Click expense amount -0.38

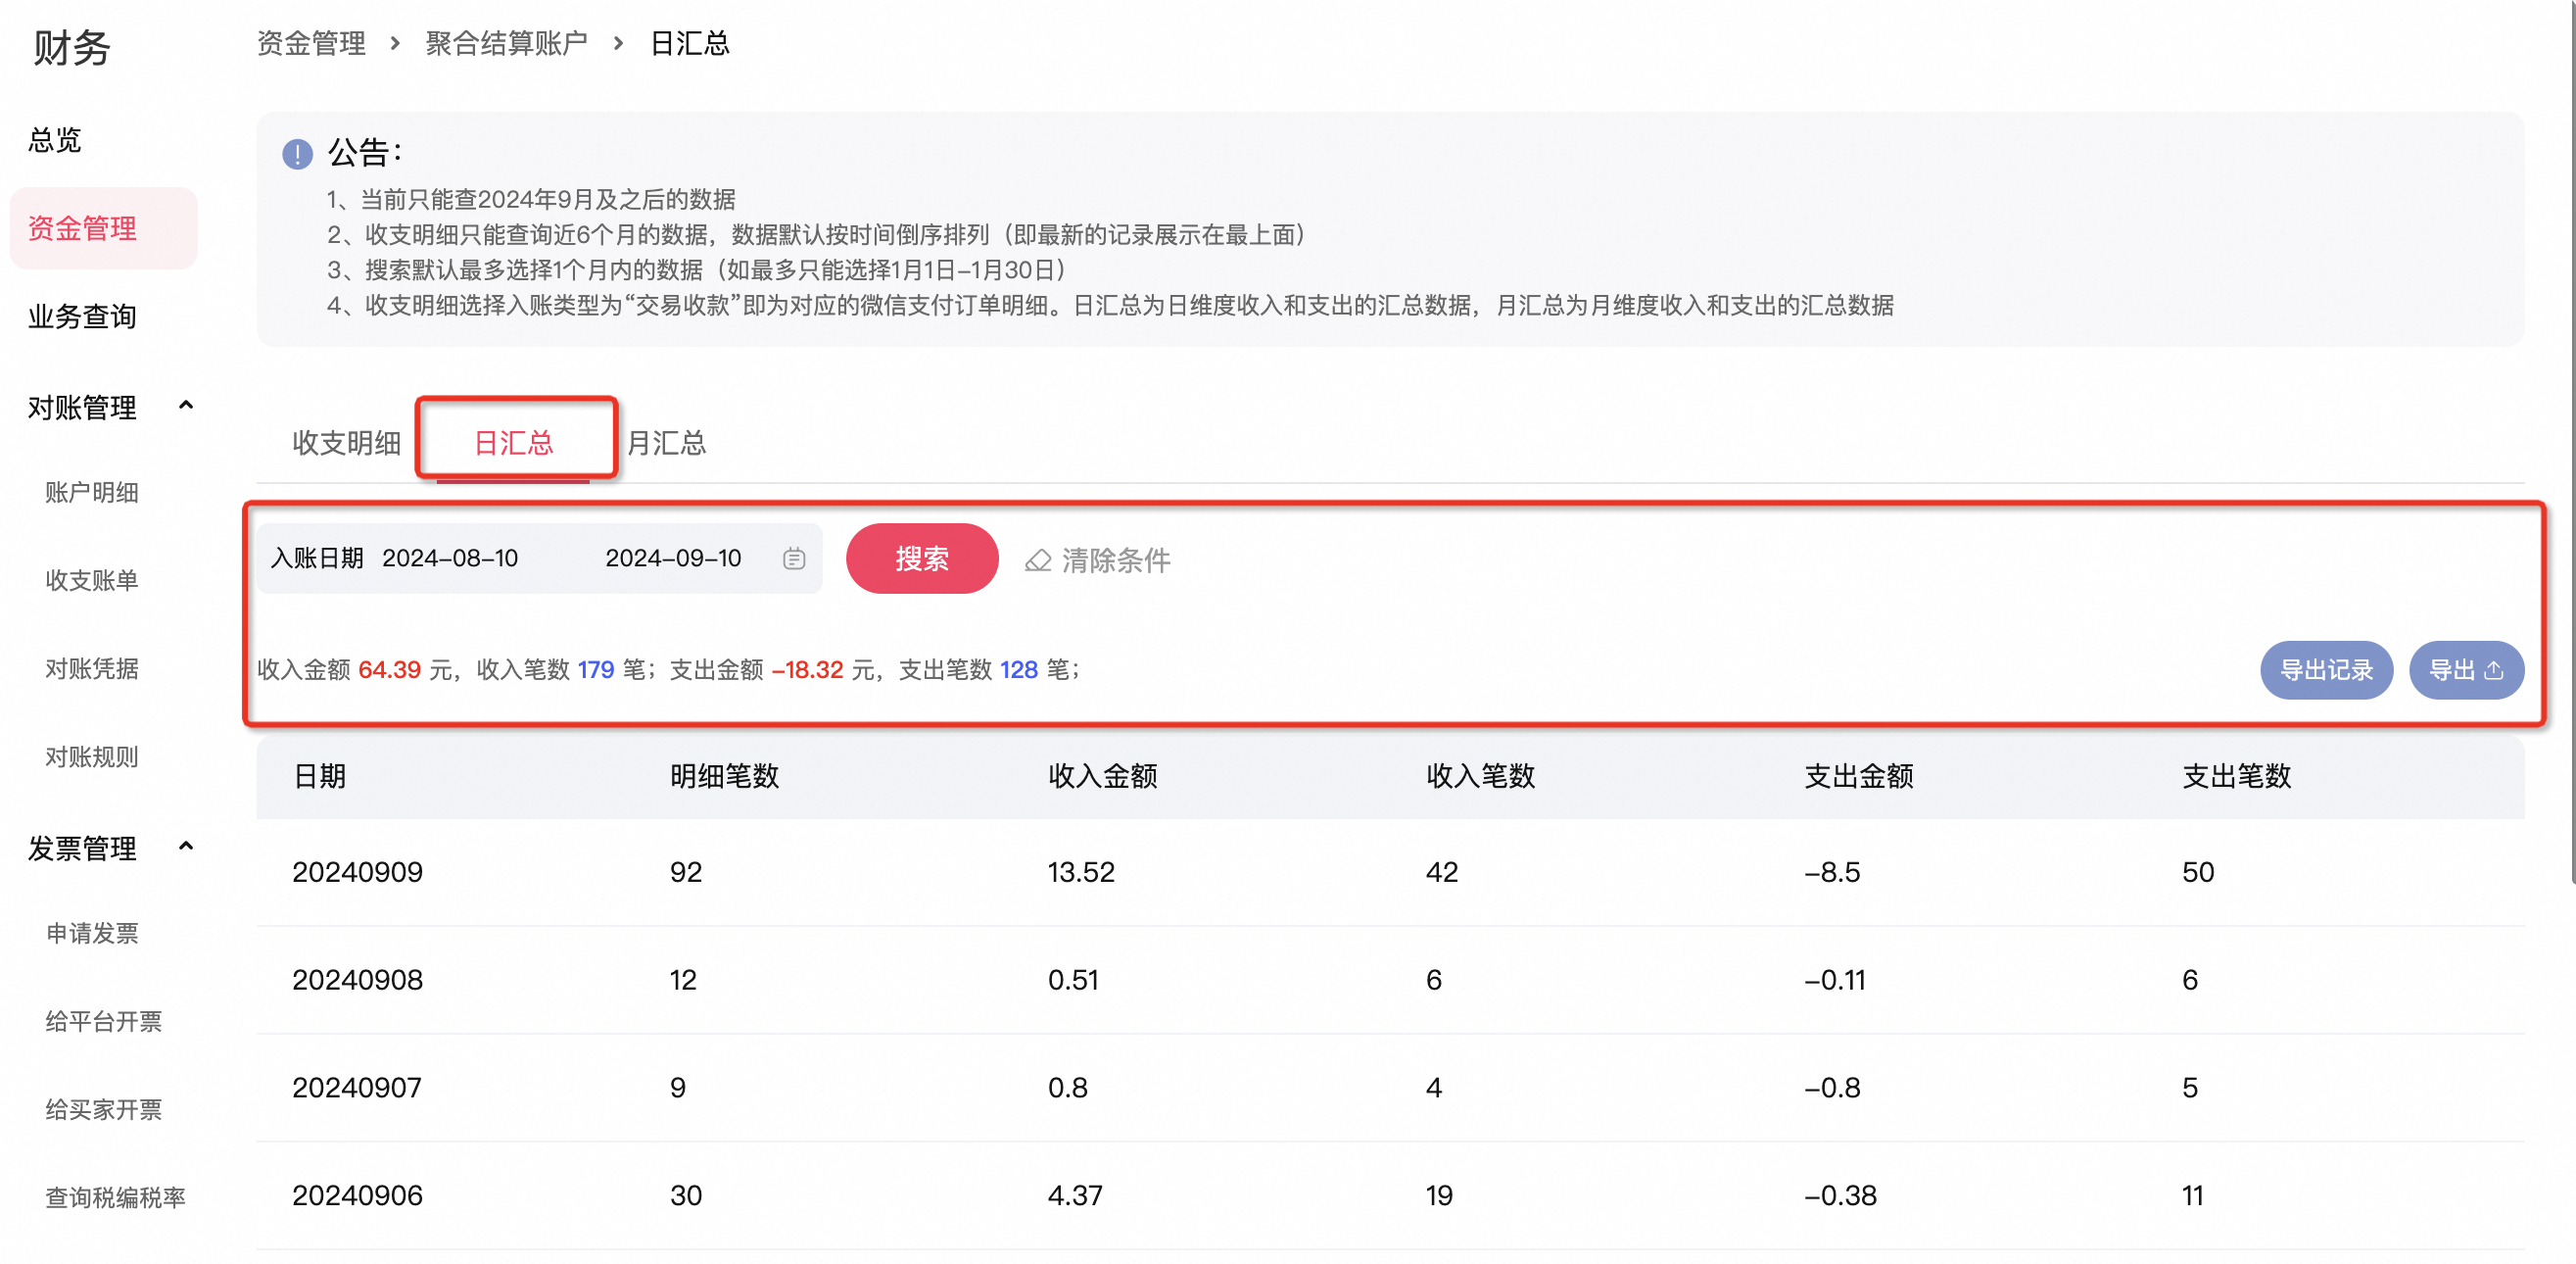[1840, 1196]
